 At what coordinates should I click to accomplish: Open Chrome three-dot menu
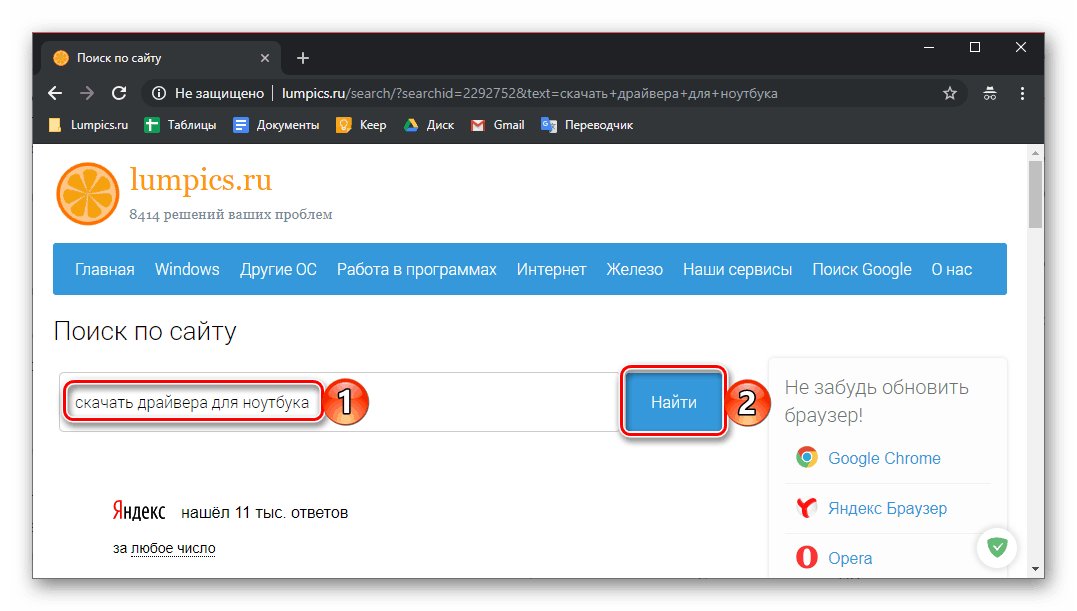[1022, 93]
